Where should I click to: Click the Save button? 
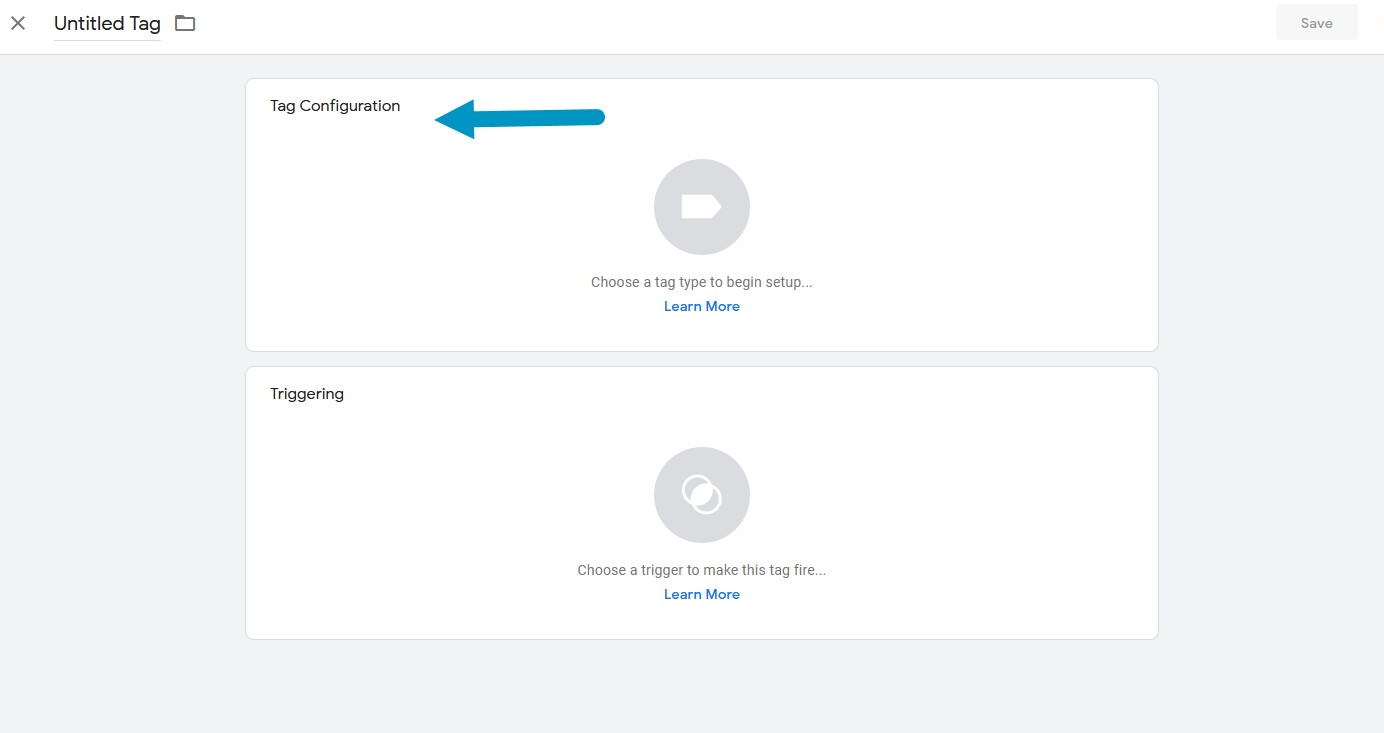tap(1316, 23)
